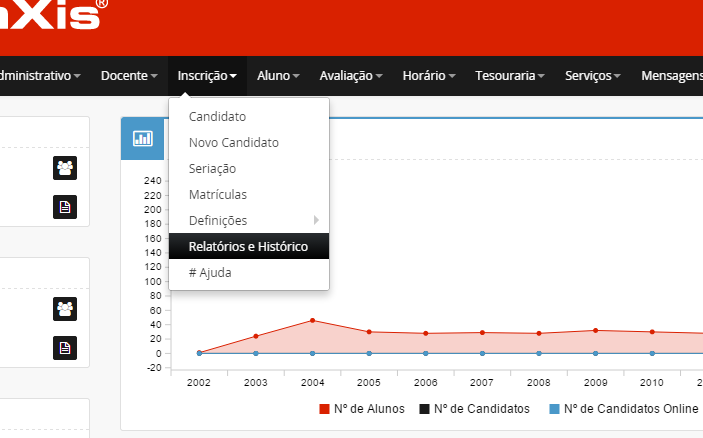703x438 pixels.
Task: Toggle the Nº de Alunos series in the legend
Action: pos(366,408)
